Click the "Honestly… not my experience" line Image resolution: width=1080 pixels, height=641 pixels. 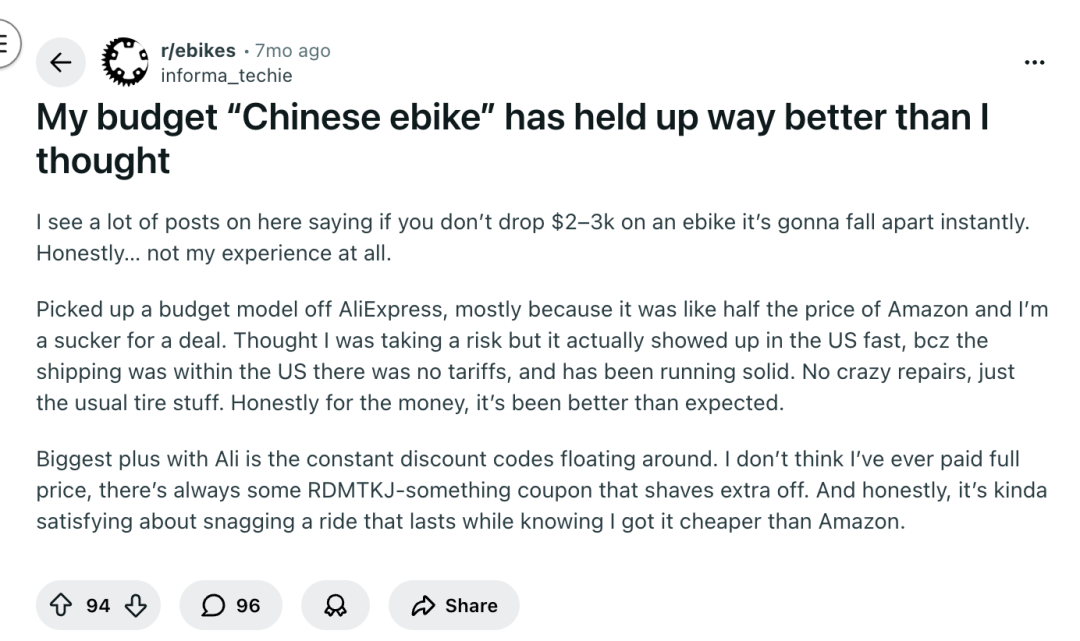click(x=213, y=253)
